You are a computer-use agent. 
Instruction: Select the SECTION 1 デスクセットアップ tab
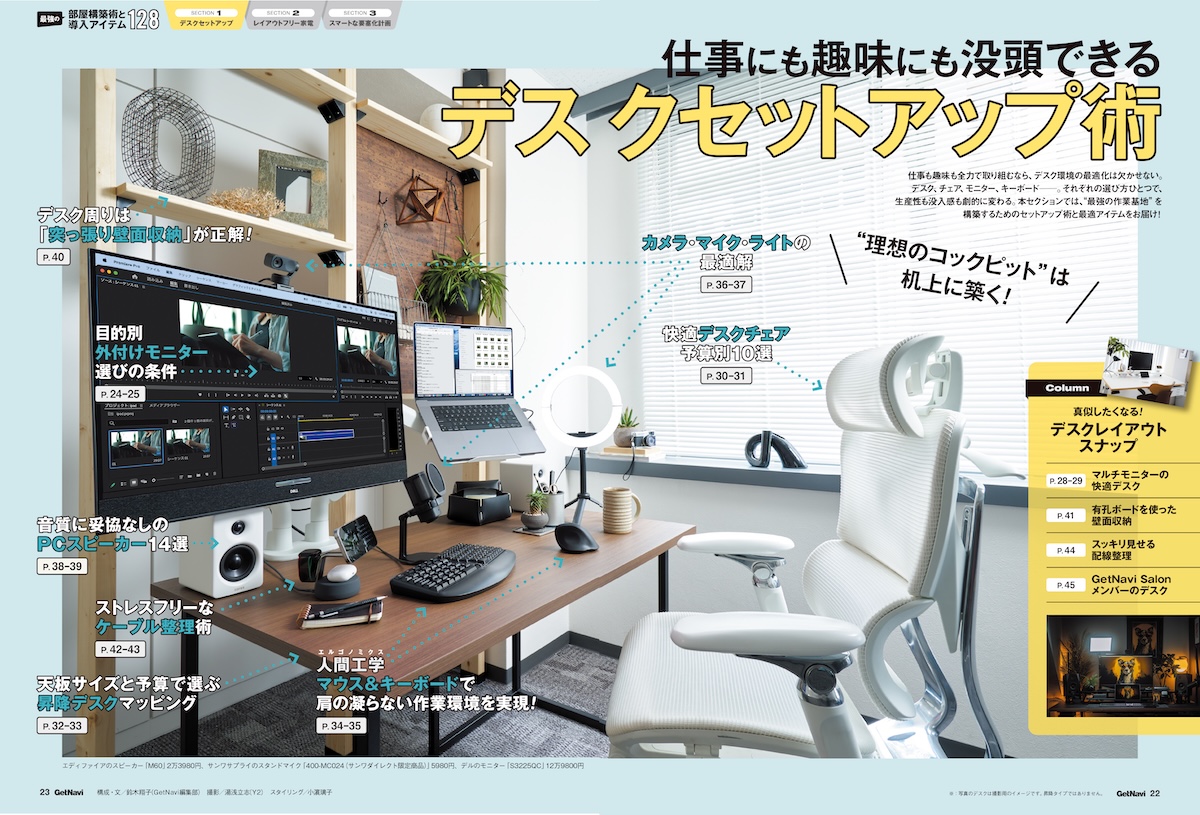[207, 16]
